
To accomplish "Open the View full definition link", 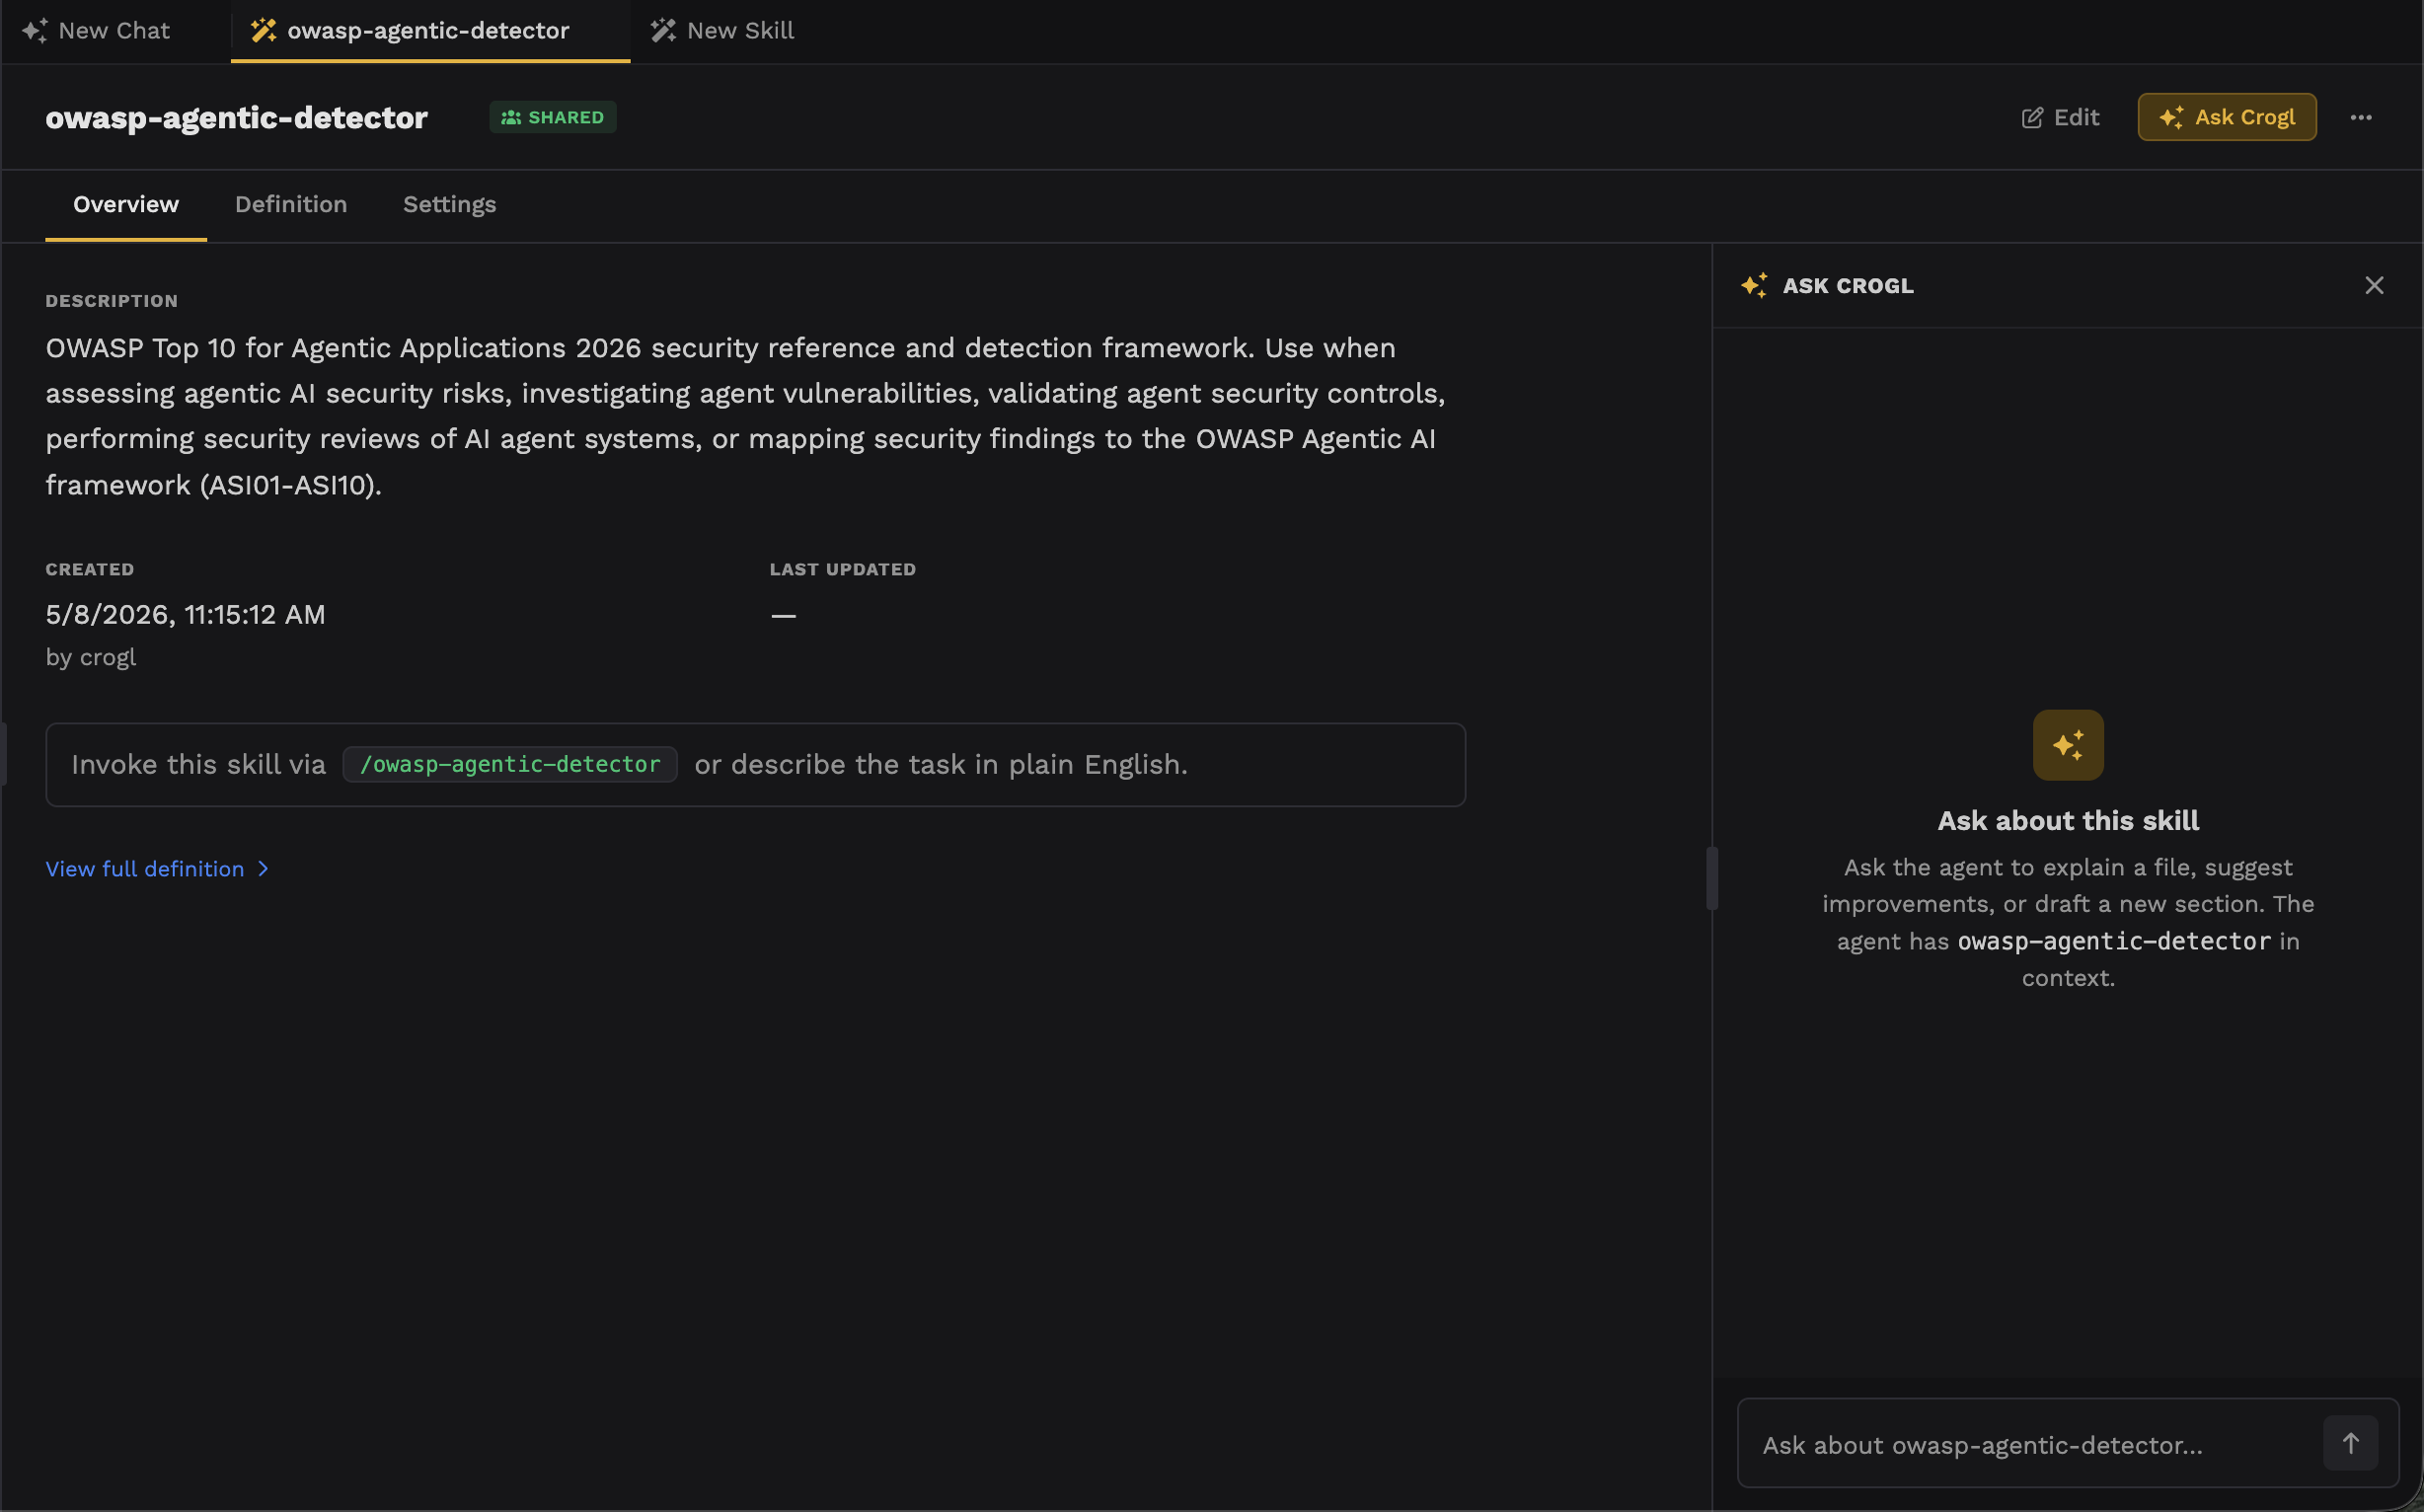I will coord(145,869).
